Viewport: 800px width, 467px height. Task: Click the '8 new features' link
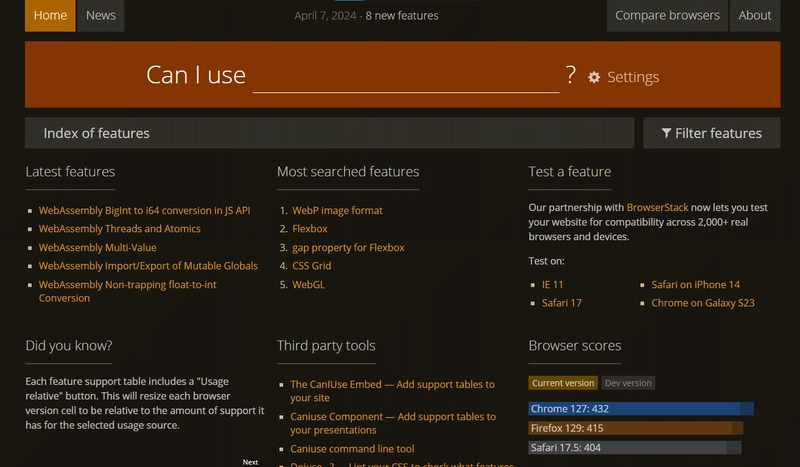(x=402, y=16)
